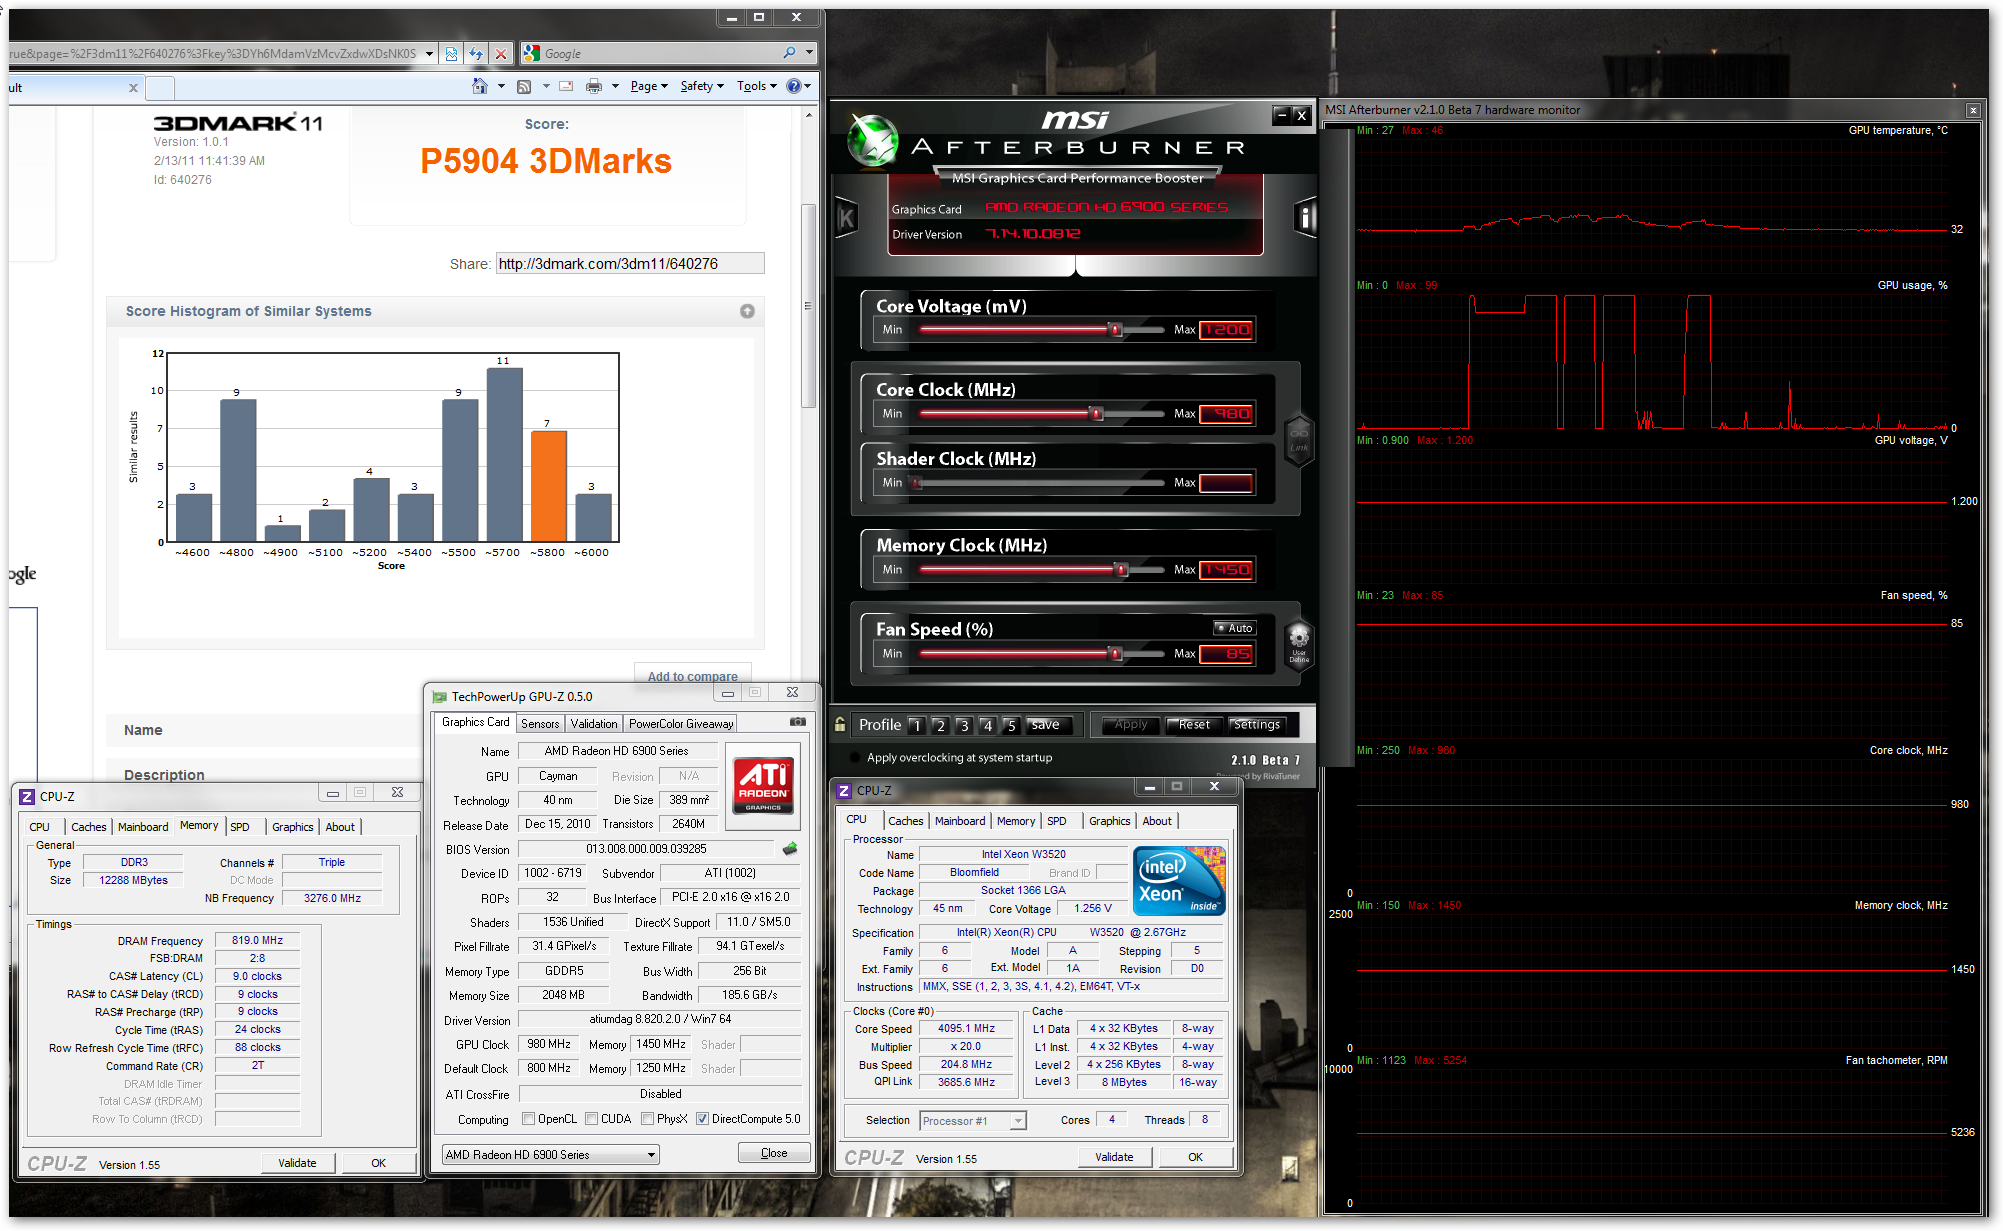Toggle the OpenCL checkbox in GPU-Z
This screenshot has width=2003, height=1231.
[529, 1119]
